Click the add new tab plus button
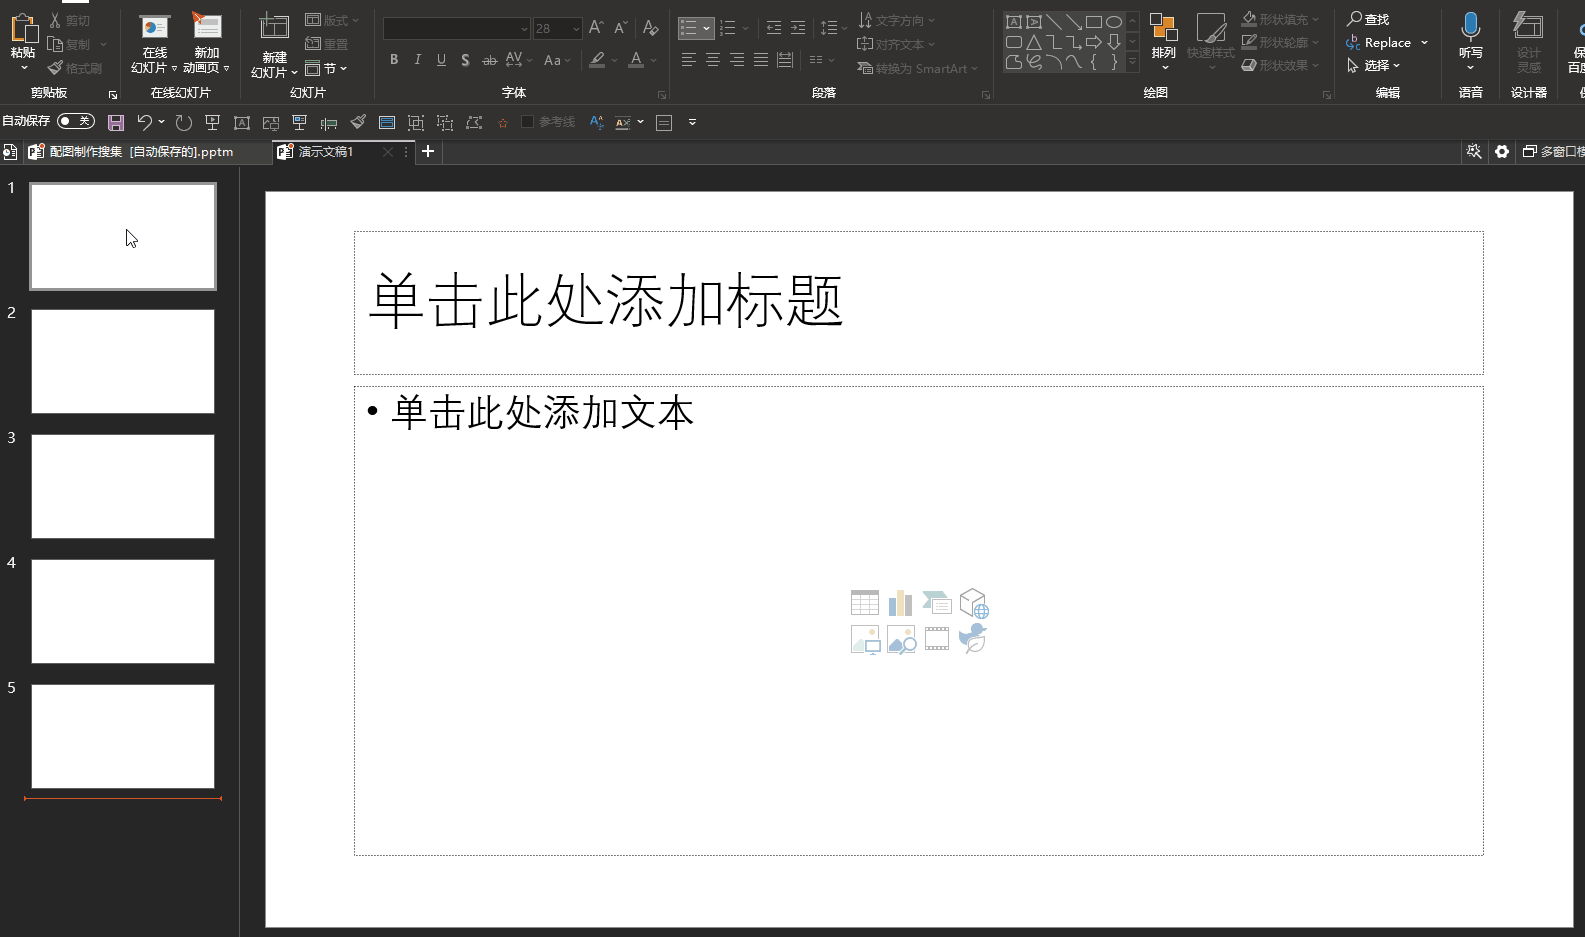 (428, 151)
